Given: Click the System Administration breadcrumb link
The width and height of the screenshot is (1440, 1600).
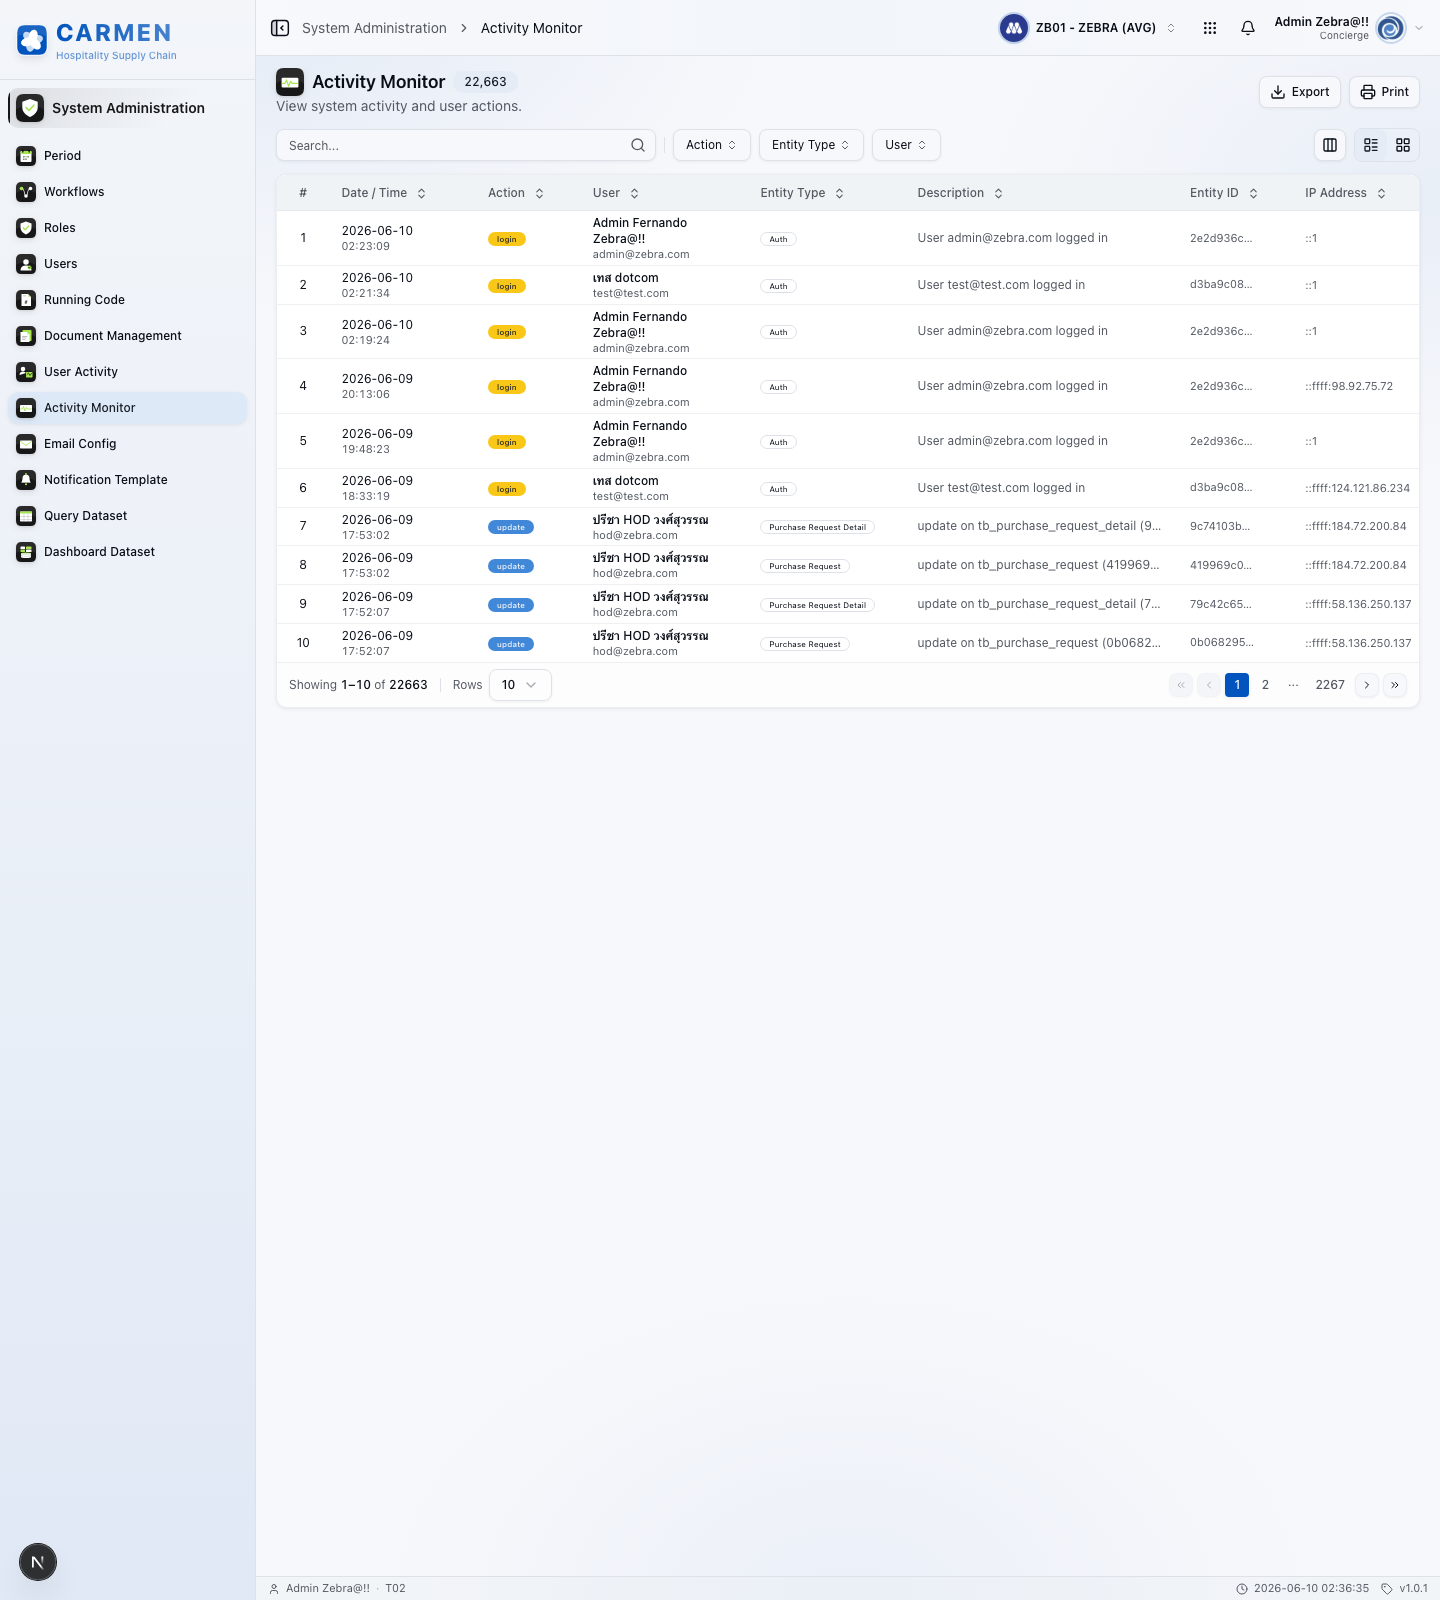Looking at the screenshot, I should tap(374, 28).
